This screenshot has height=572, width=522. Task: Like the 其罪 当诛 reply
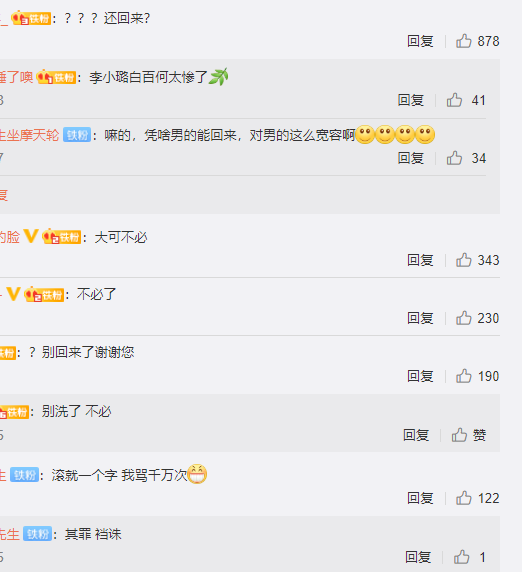click(461, 557)
